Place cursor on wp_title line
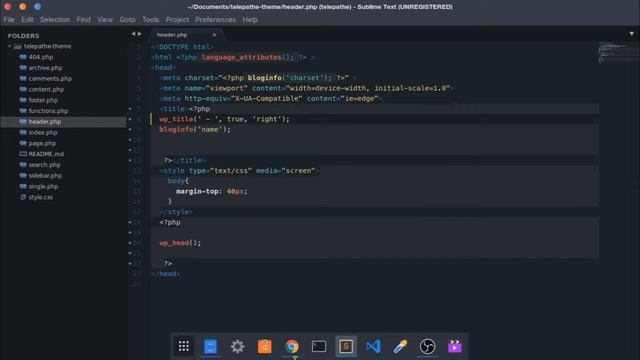640x360 pixels. 224,119
